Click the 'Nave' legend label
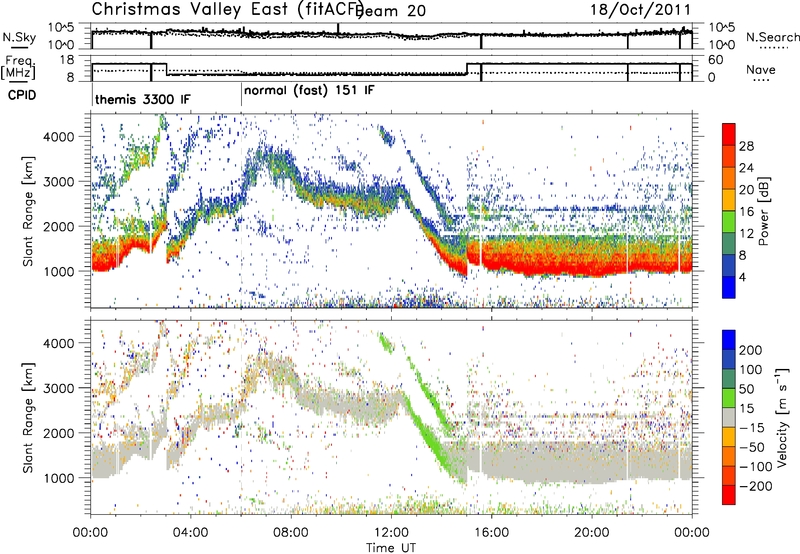Image resolution: width=800 pixels, height=554 pixels. click(761, 70)
